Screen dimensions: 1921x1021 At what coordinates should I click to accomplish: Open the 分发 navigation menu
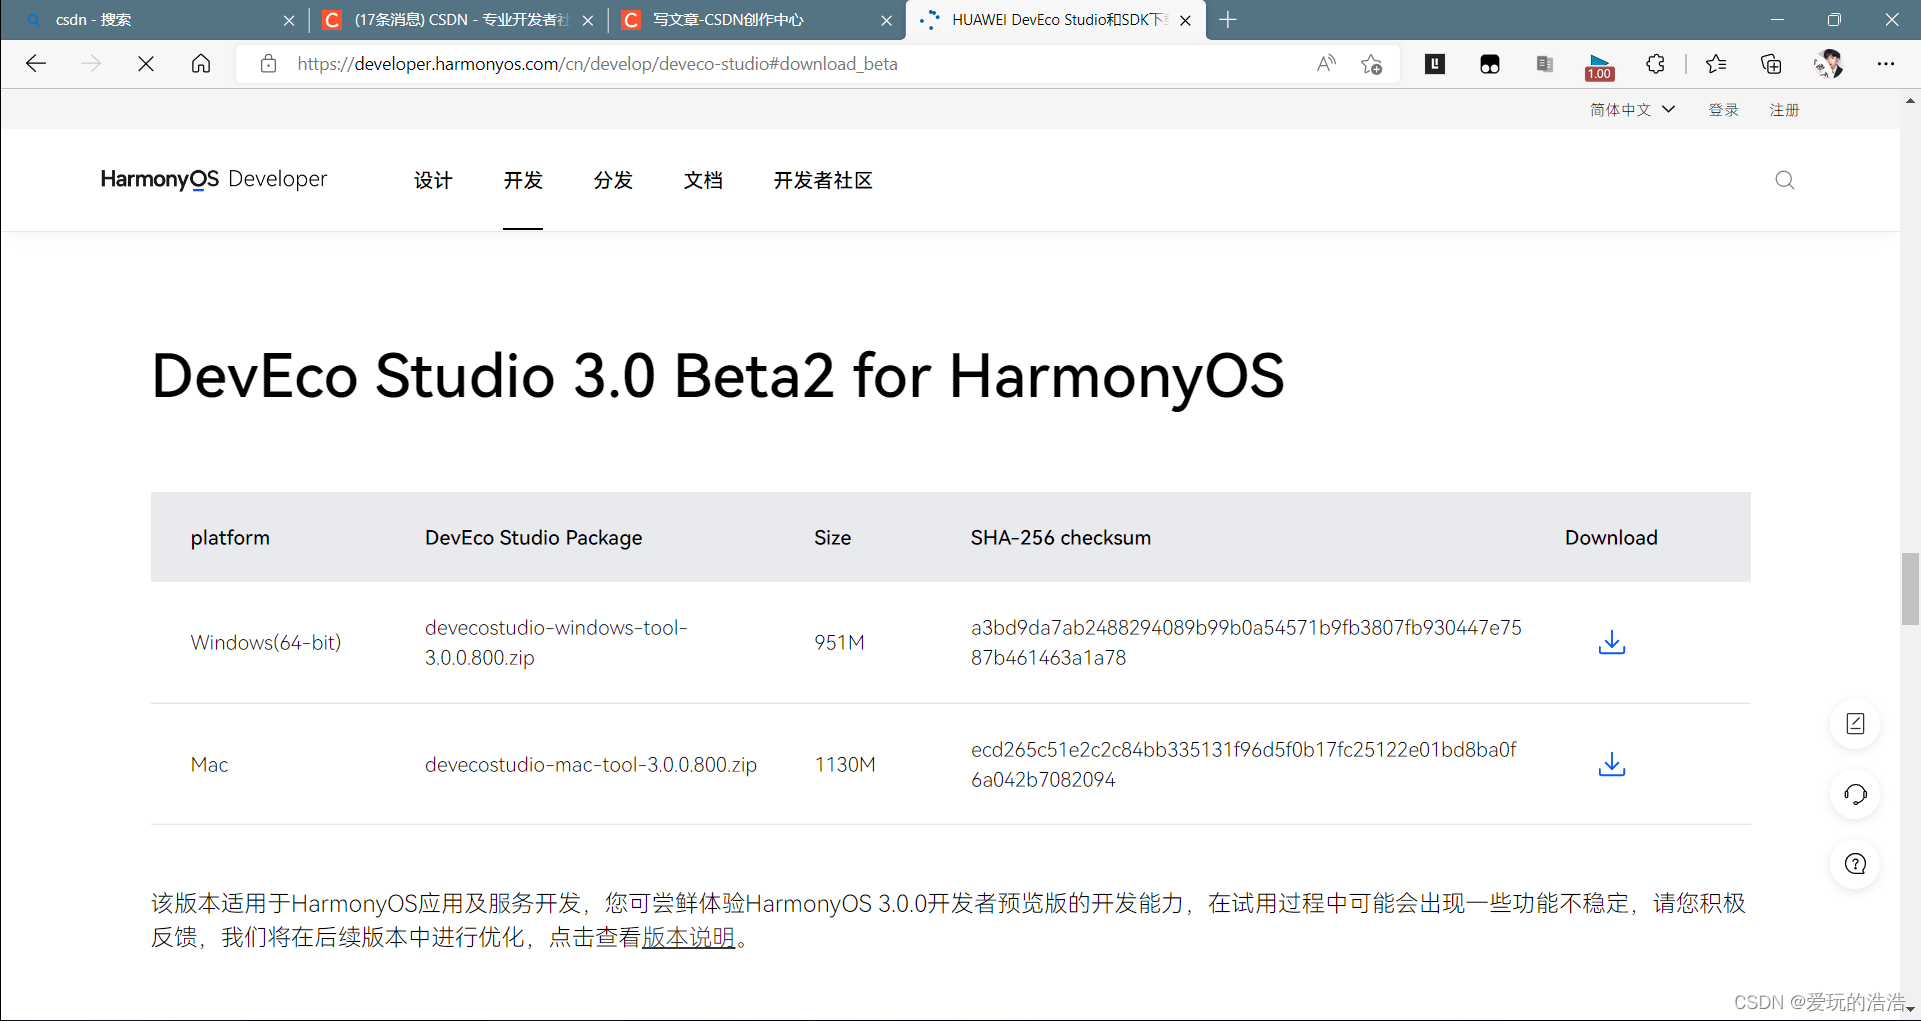[x=613, y=180]
